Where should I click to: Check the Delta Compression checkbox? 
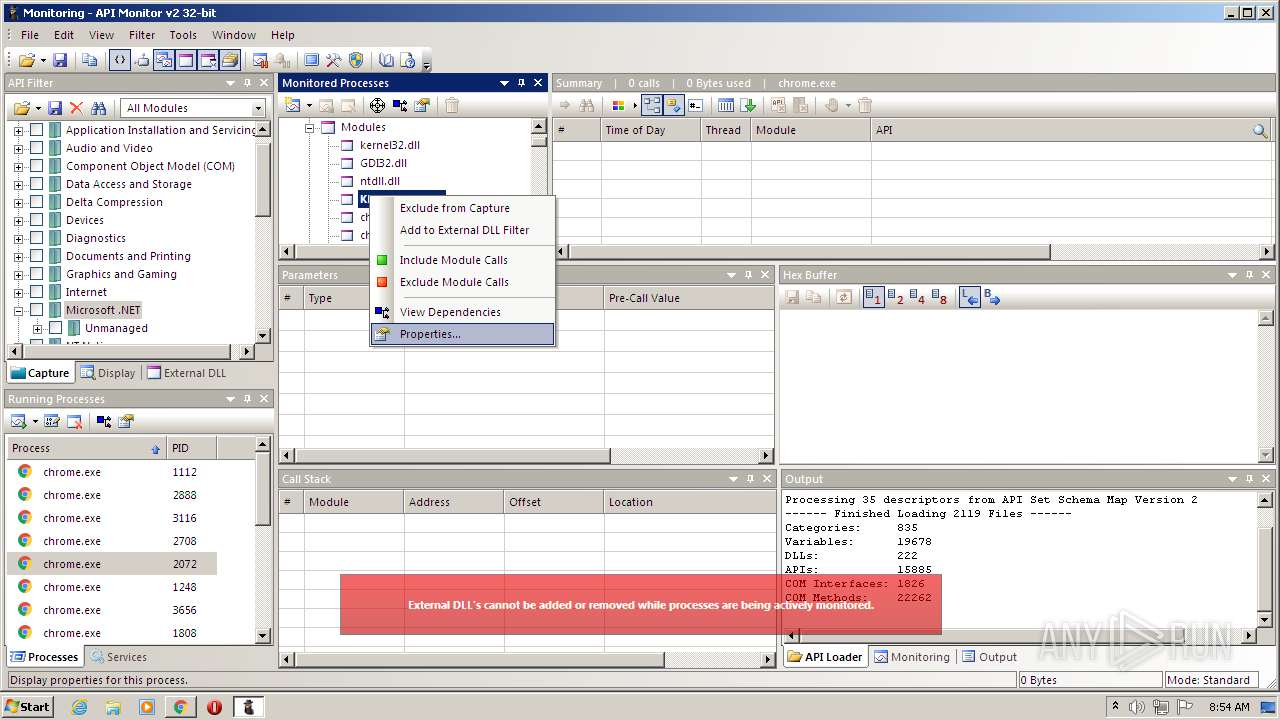[x=36, y=202]
